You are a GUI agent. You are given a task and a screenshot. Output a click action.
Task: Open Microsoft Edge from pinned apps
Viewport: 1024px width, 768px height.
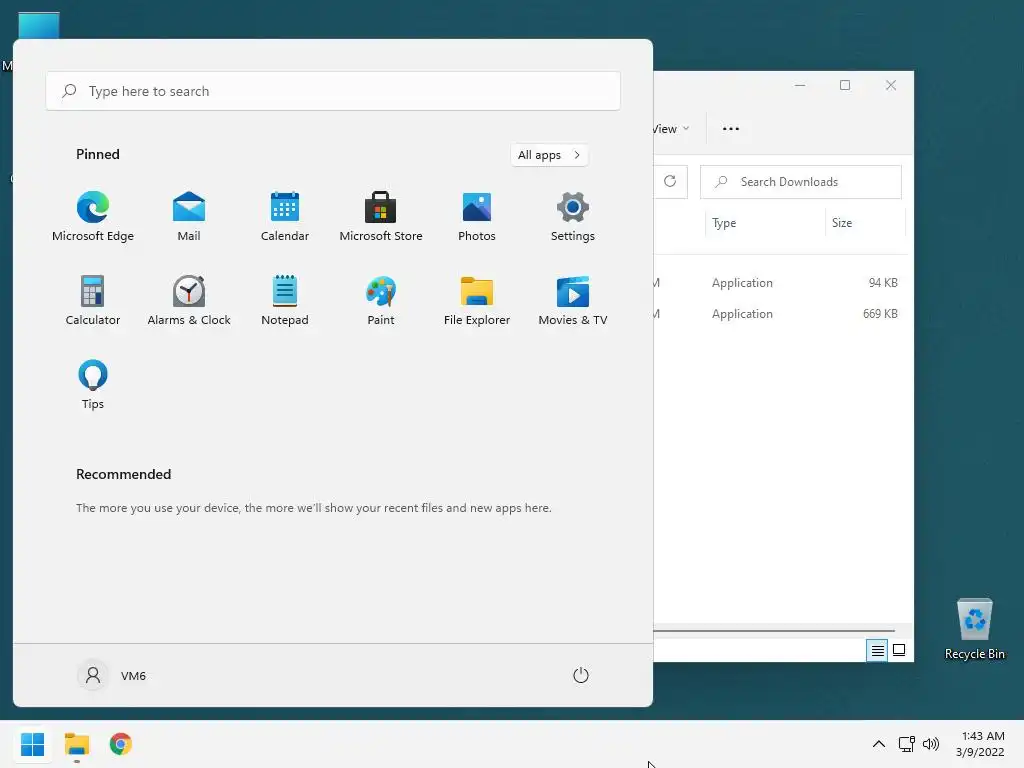point(93,217)
